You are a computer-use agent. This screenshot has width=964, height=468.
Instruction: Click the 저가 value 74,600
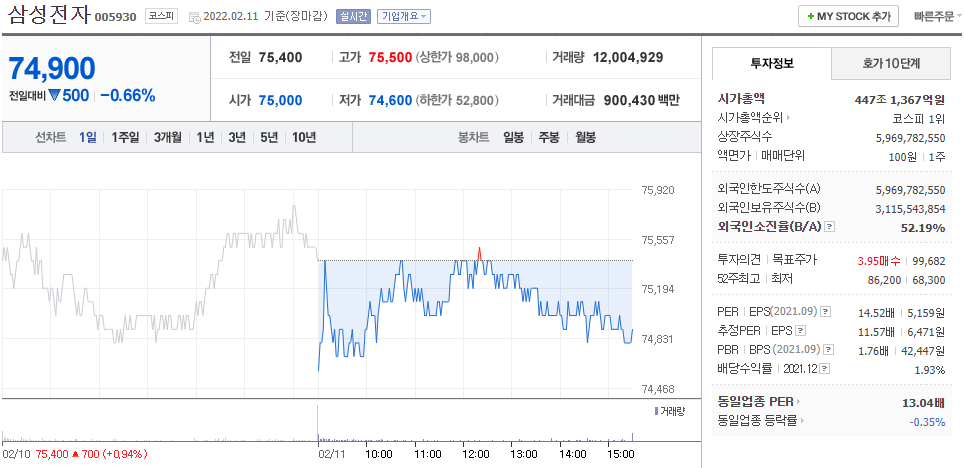390,100
